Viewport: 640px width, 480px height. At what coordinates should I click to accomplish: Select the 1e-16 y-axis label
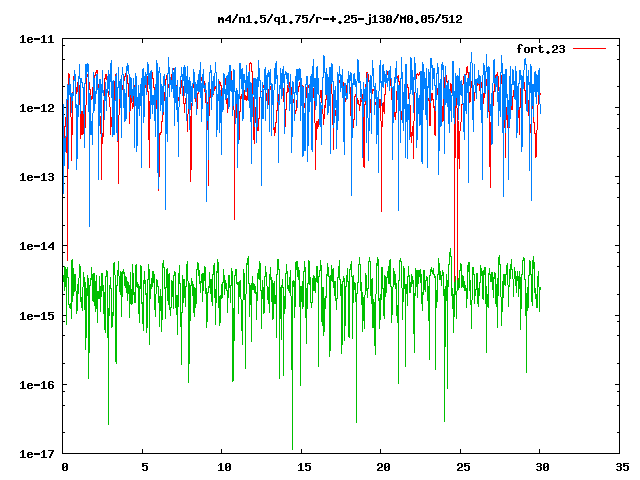click(37, 385)
